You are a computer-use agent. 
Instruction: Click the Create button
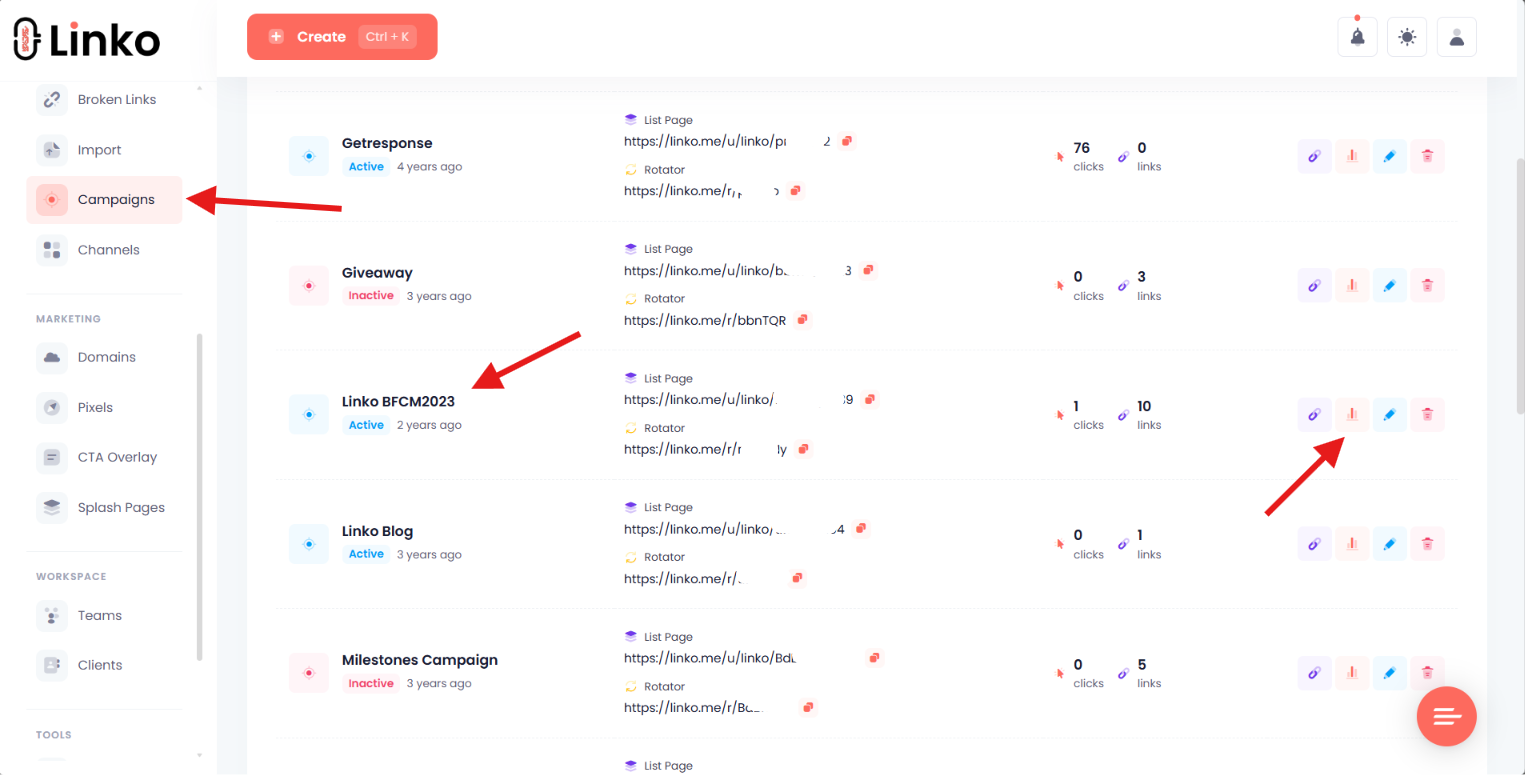342,37
